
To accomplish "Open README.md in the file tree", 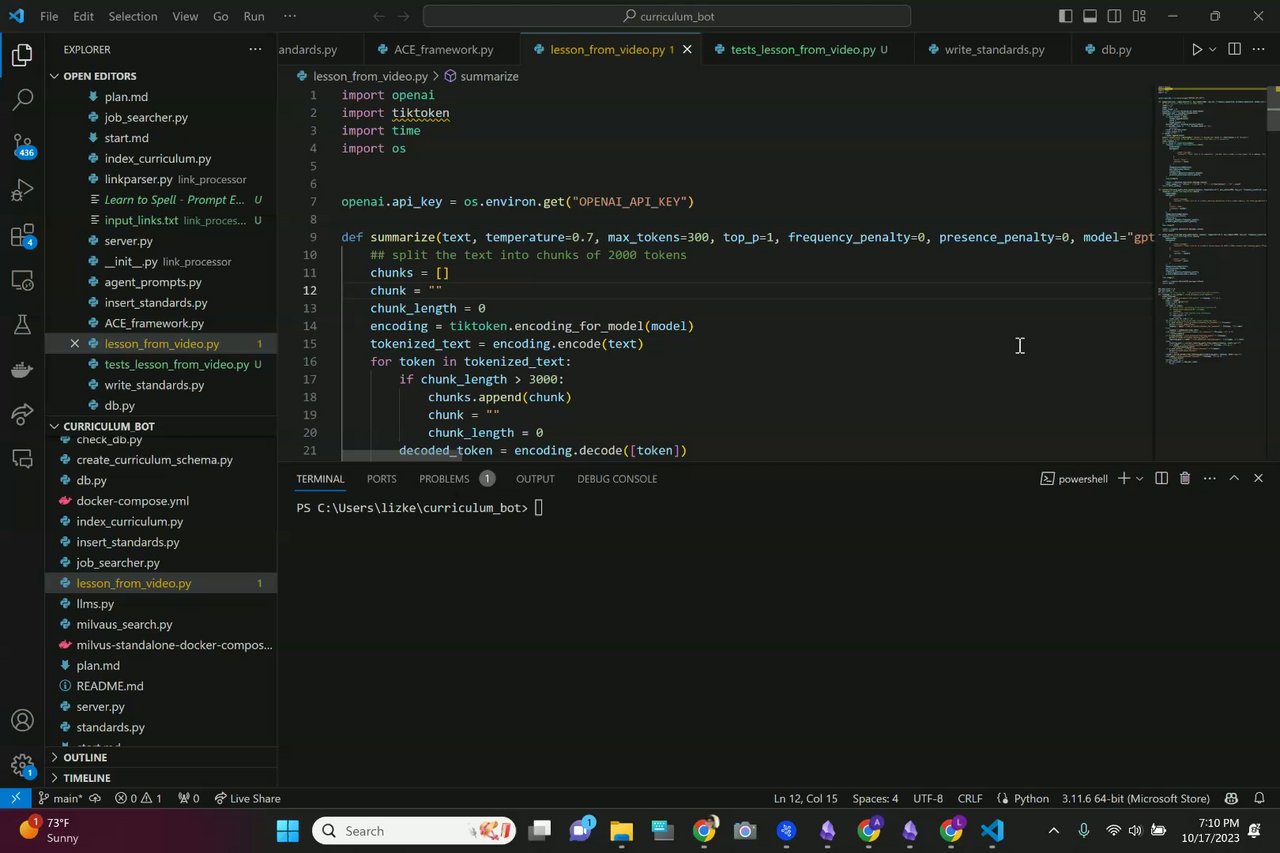I will click(110, 686).
